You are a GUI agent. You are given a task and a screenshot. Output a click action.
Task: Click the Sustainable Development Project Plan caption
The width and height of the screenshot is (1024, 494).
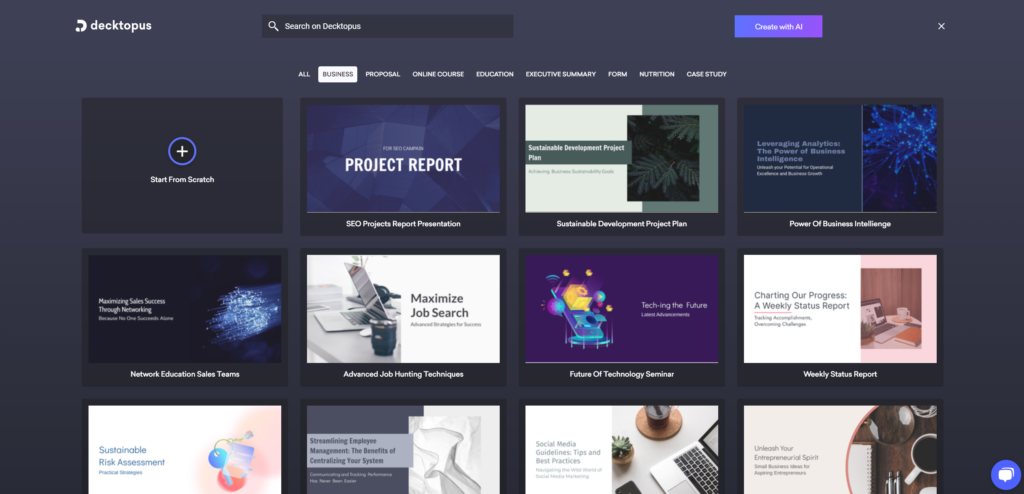pos(622,223)
